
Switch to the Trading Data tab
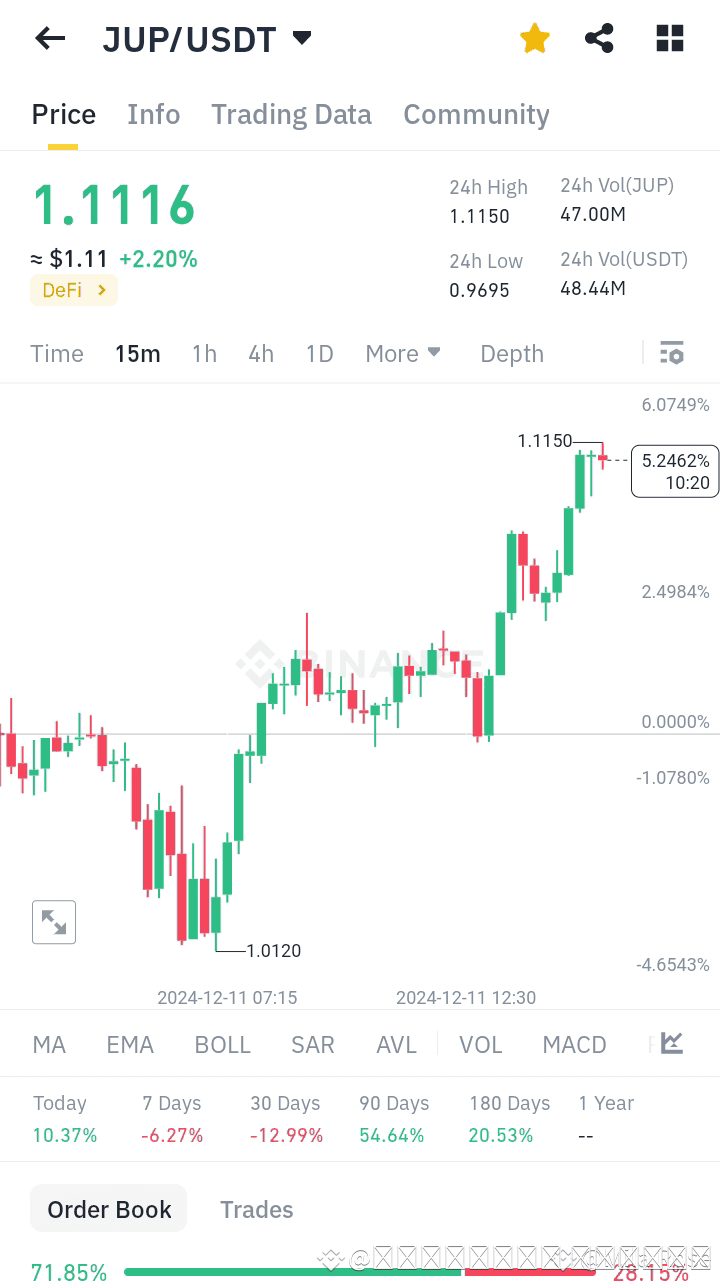(x=291, y=114)
